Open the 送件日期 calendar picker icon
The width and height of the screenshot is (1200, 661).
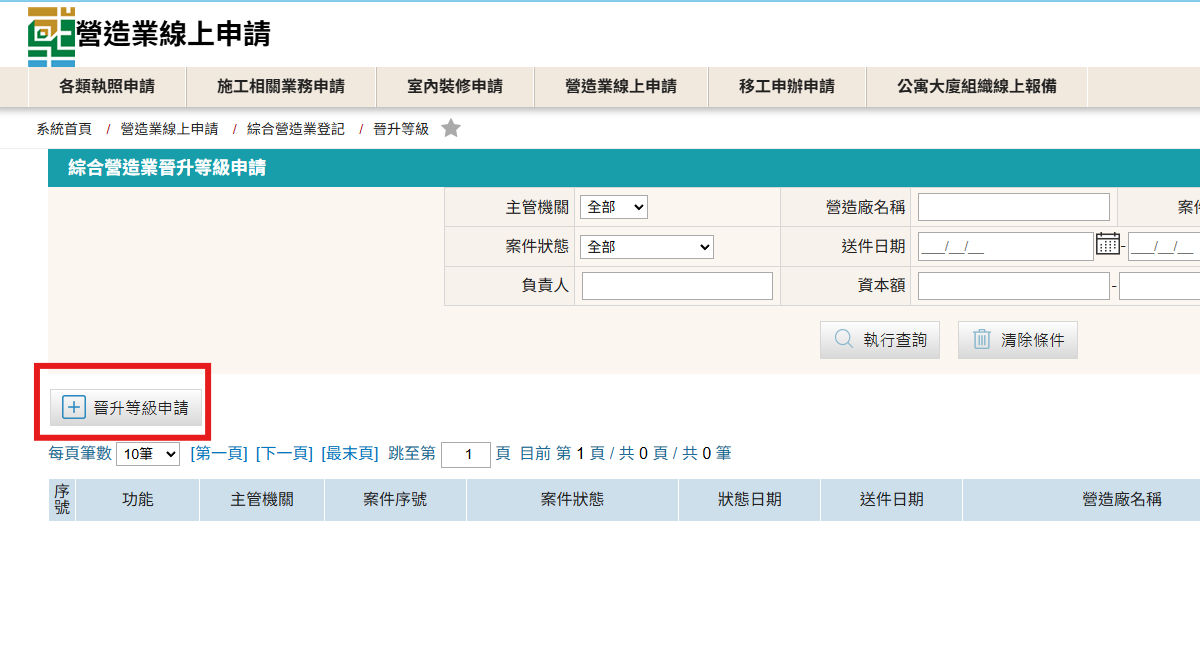click(1107, 244)
